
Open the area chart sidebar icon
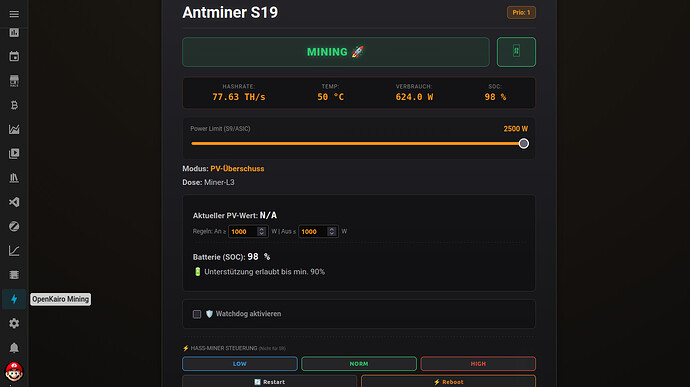[14, 129]
